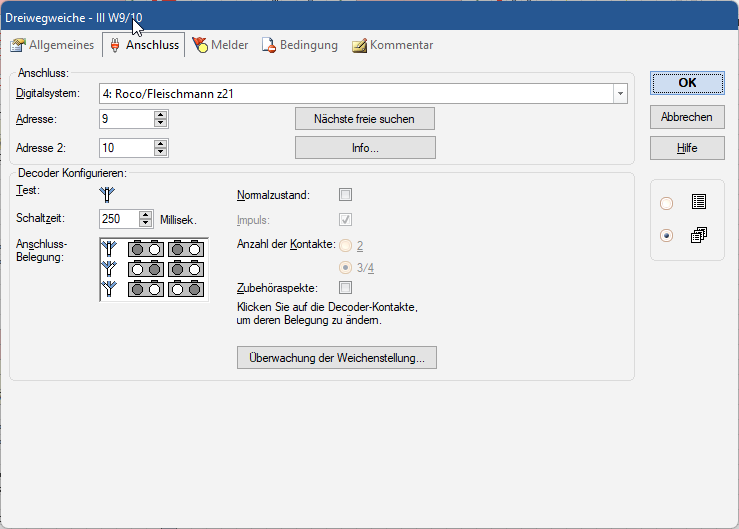This screenshot has height=529, width=739.
Task: Click the stacked pages icon
Action: pyautogui.click(x=698, y=236)
